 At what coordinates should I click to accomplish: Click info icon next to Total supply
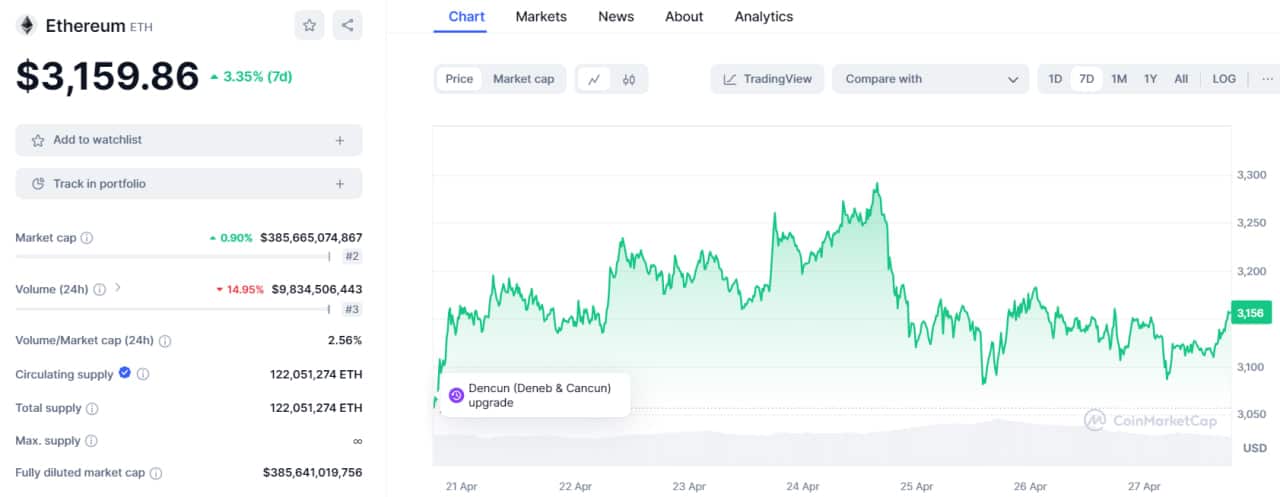tap(92, 409)
